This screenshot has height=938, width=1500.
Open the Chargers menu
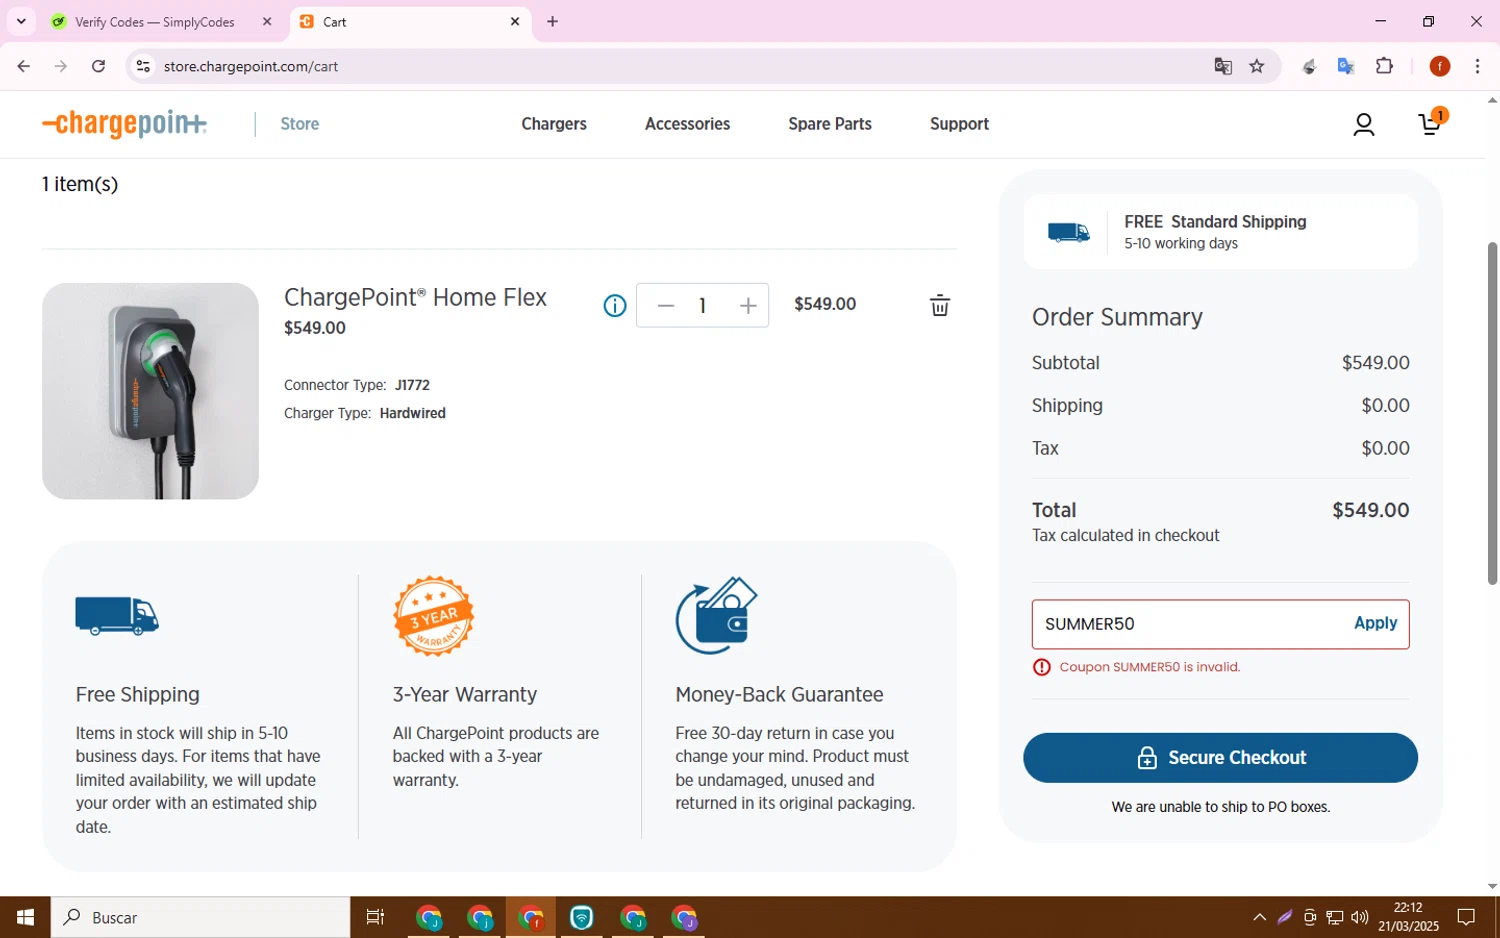point(554,124)
